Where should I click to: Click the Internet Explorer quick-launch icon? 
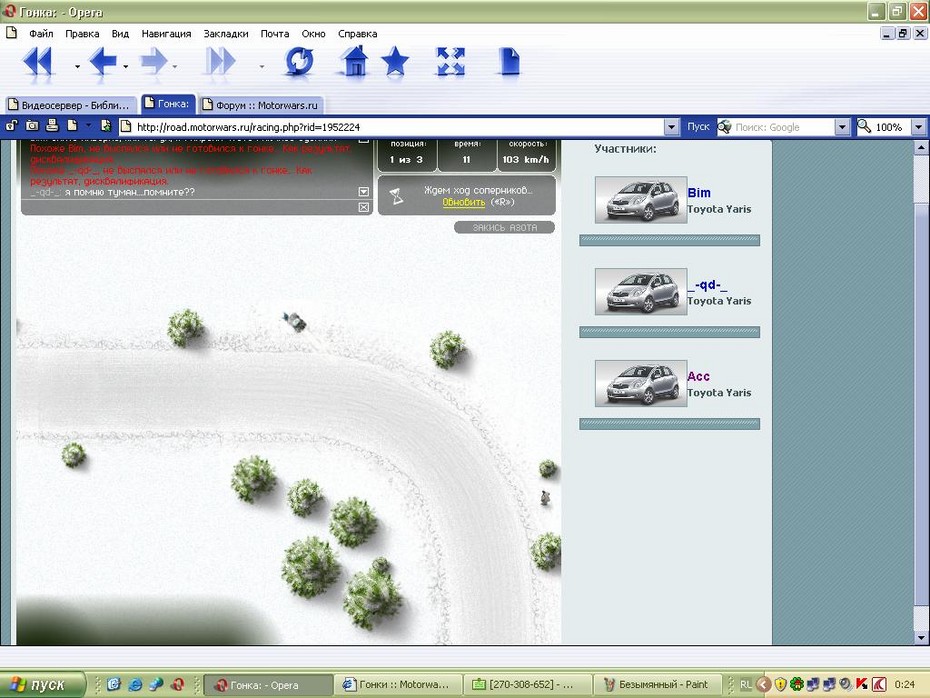point(136,684)
